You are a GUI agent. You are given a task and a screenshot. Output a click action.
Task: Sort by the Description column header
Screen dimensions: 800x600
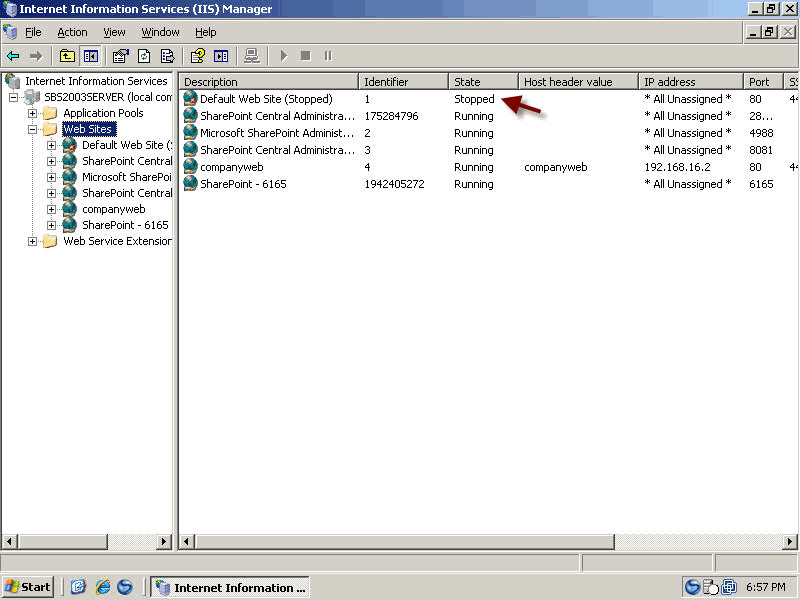[269, 82]
